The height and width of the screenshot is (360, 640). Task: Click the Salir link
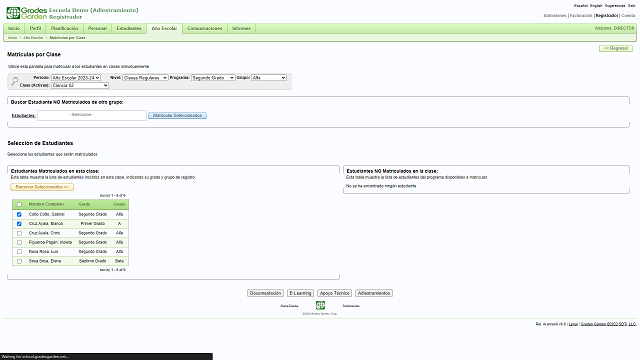click(x=631, y=6)
